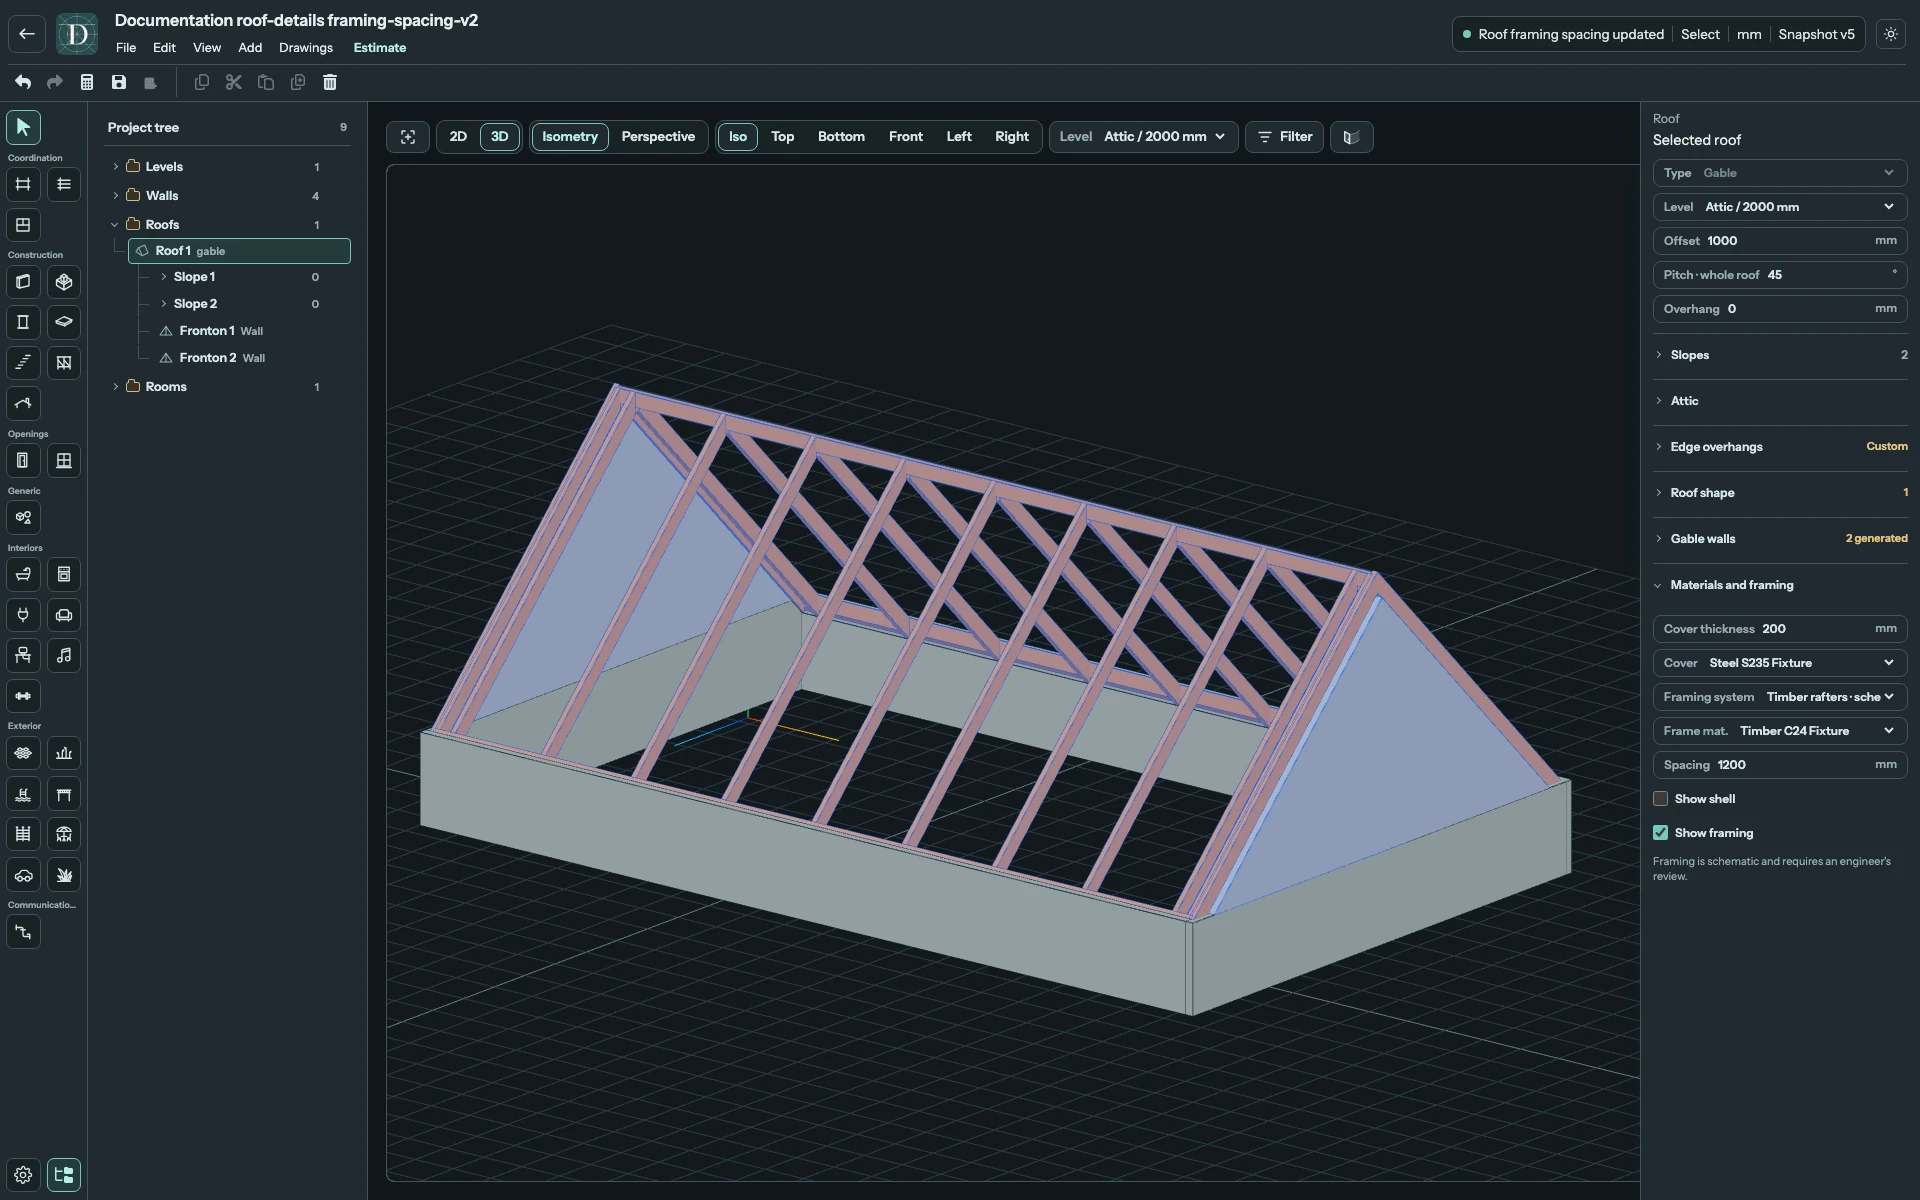Image resolution: width=1920 pixels, height=1200 pixels.
Task: Click the zoom to fit icon
Action: [x=408, y=137]
